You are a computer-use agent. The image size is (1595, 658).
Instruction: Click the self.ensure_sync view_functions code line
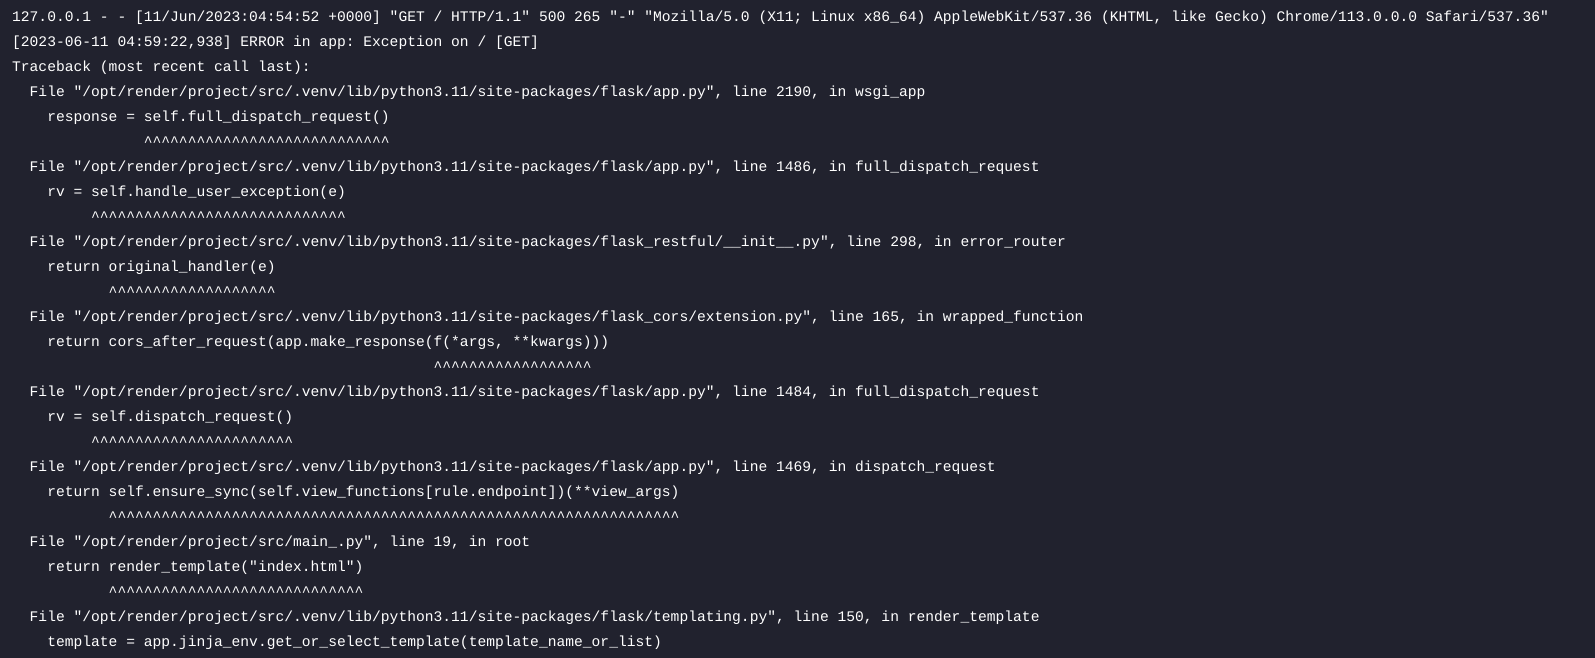363,492
